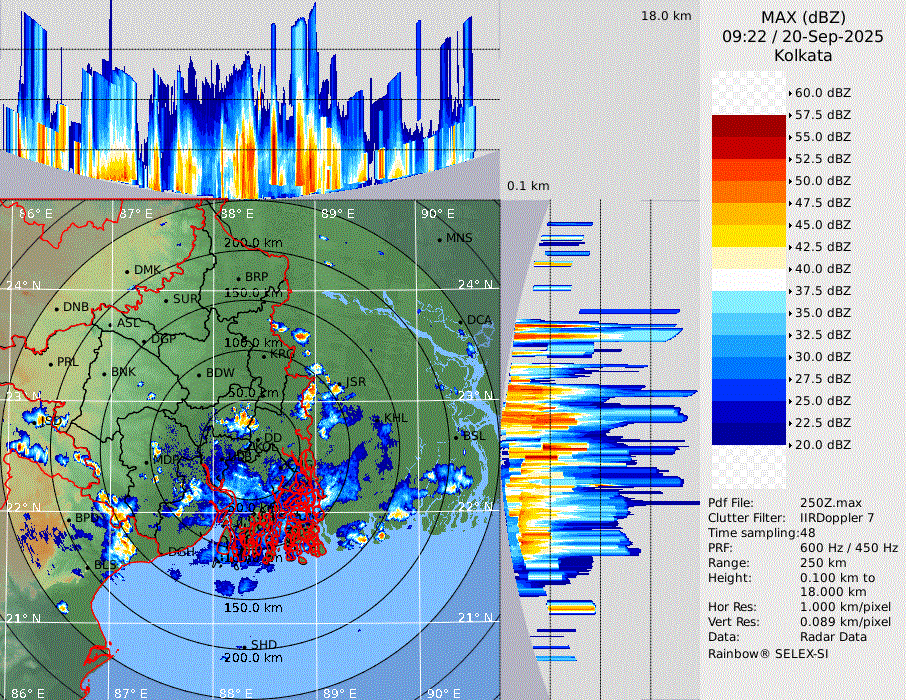Select the Kolkata radar site name
The height and width of the screenshot is (700, 906).
[802, 55]
